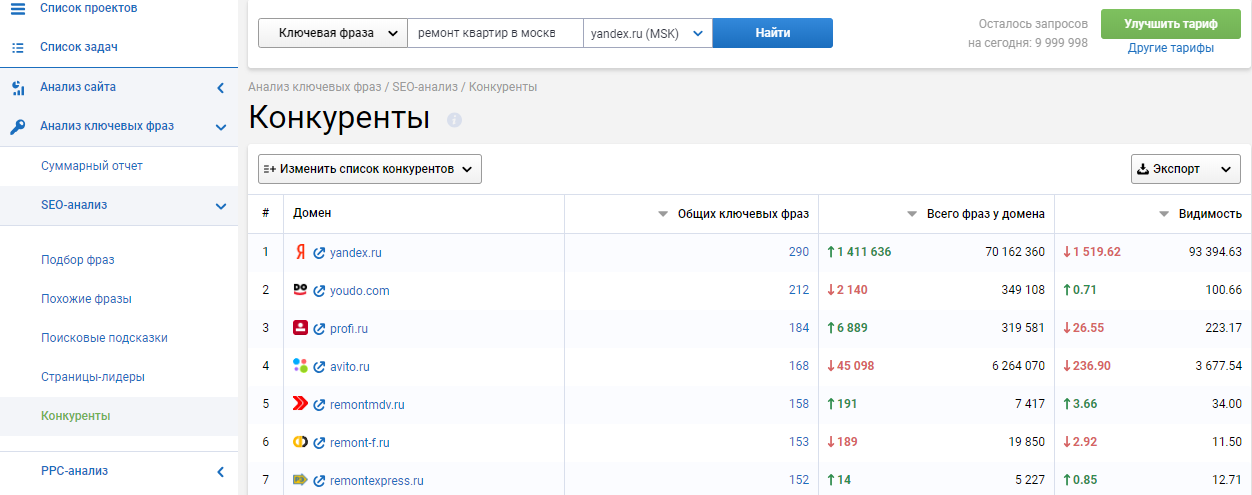
Task: Click common phrases value 168
Action: [799, 366]
